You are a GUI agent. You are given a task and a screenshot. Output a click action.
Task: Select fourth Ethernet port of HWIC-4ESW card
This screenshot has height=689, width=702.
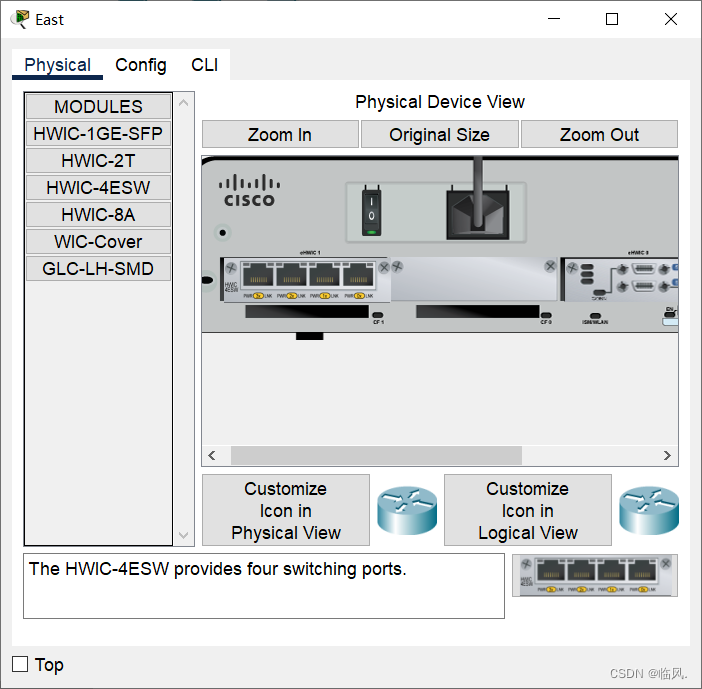pyautogui.click(x=358, y=274)
